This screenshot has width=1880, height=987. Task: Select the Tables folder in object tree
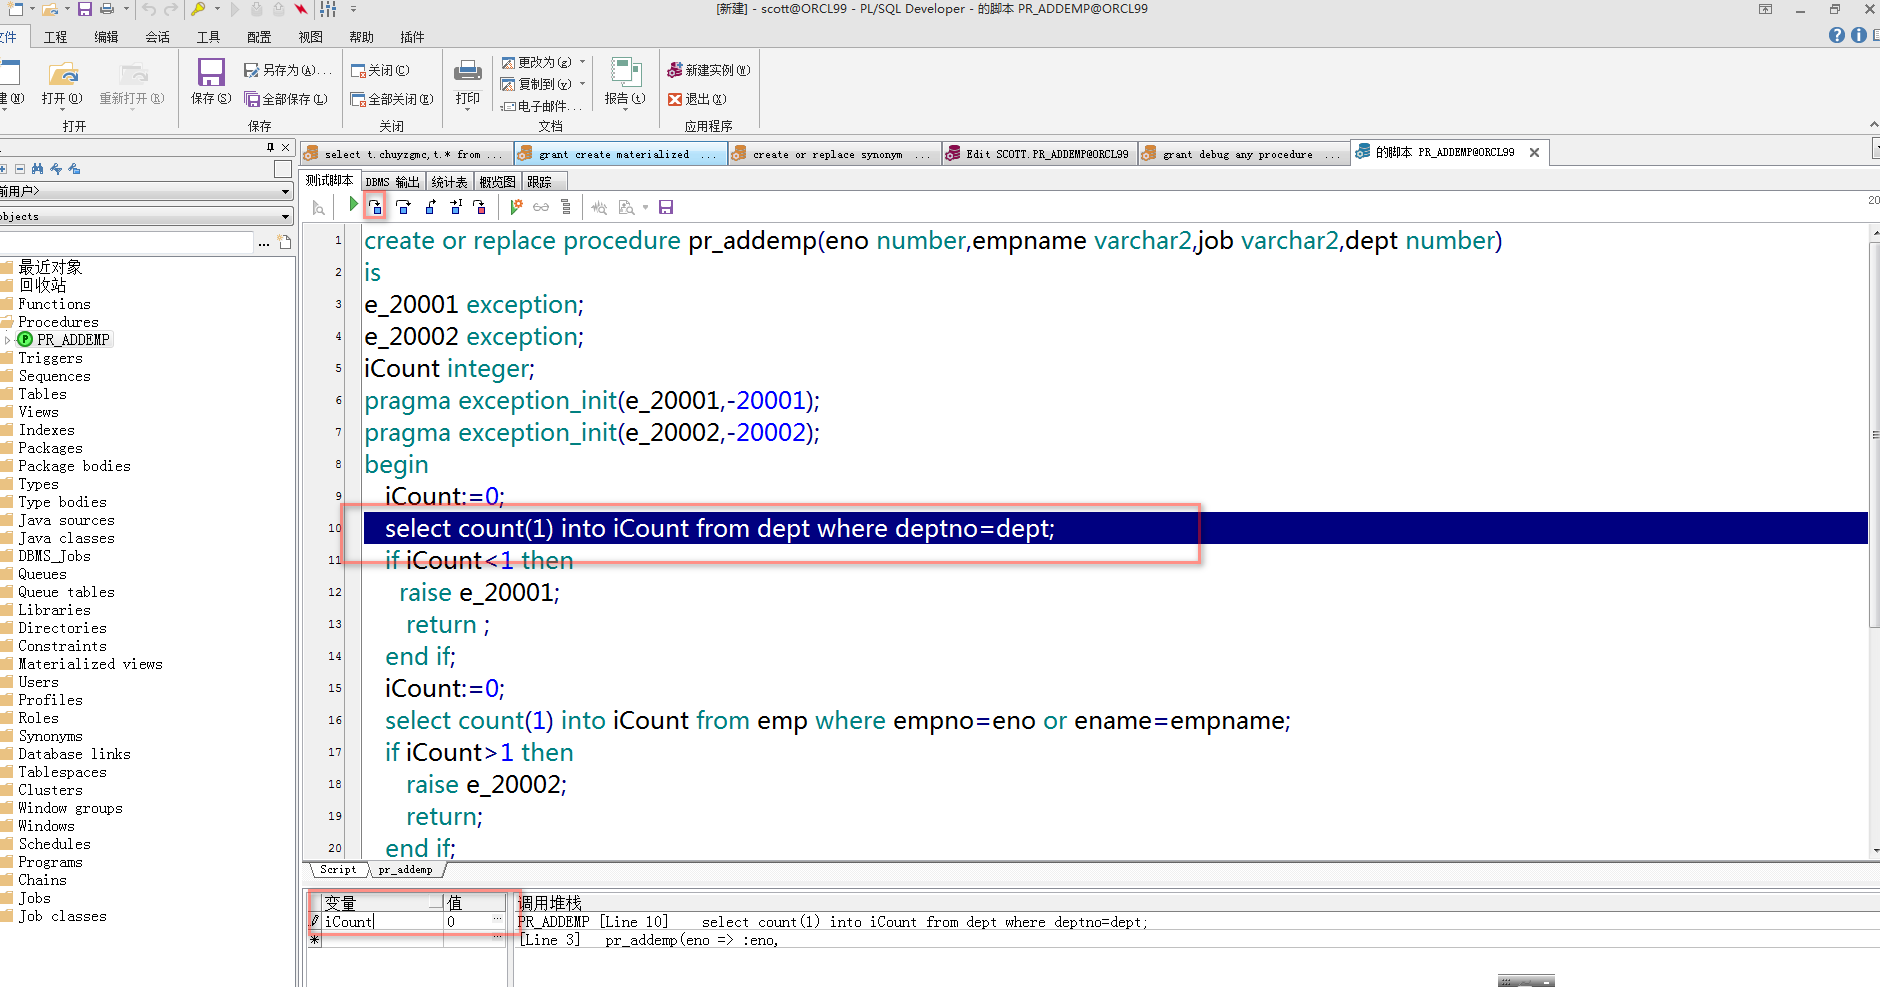coord(42,394)
